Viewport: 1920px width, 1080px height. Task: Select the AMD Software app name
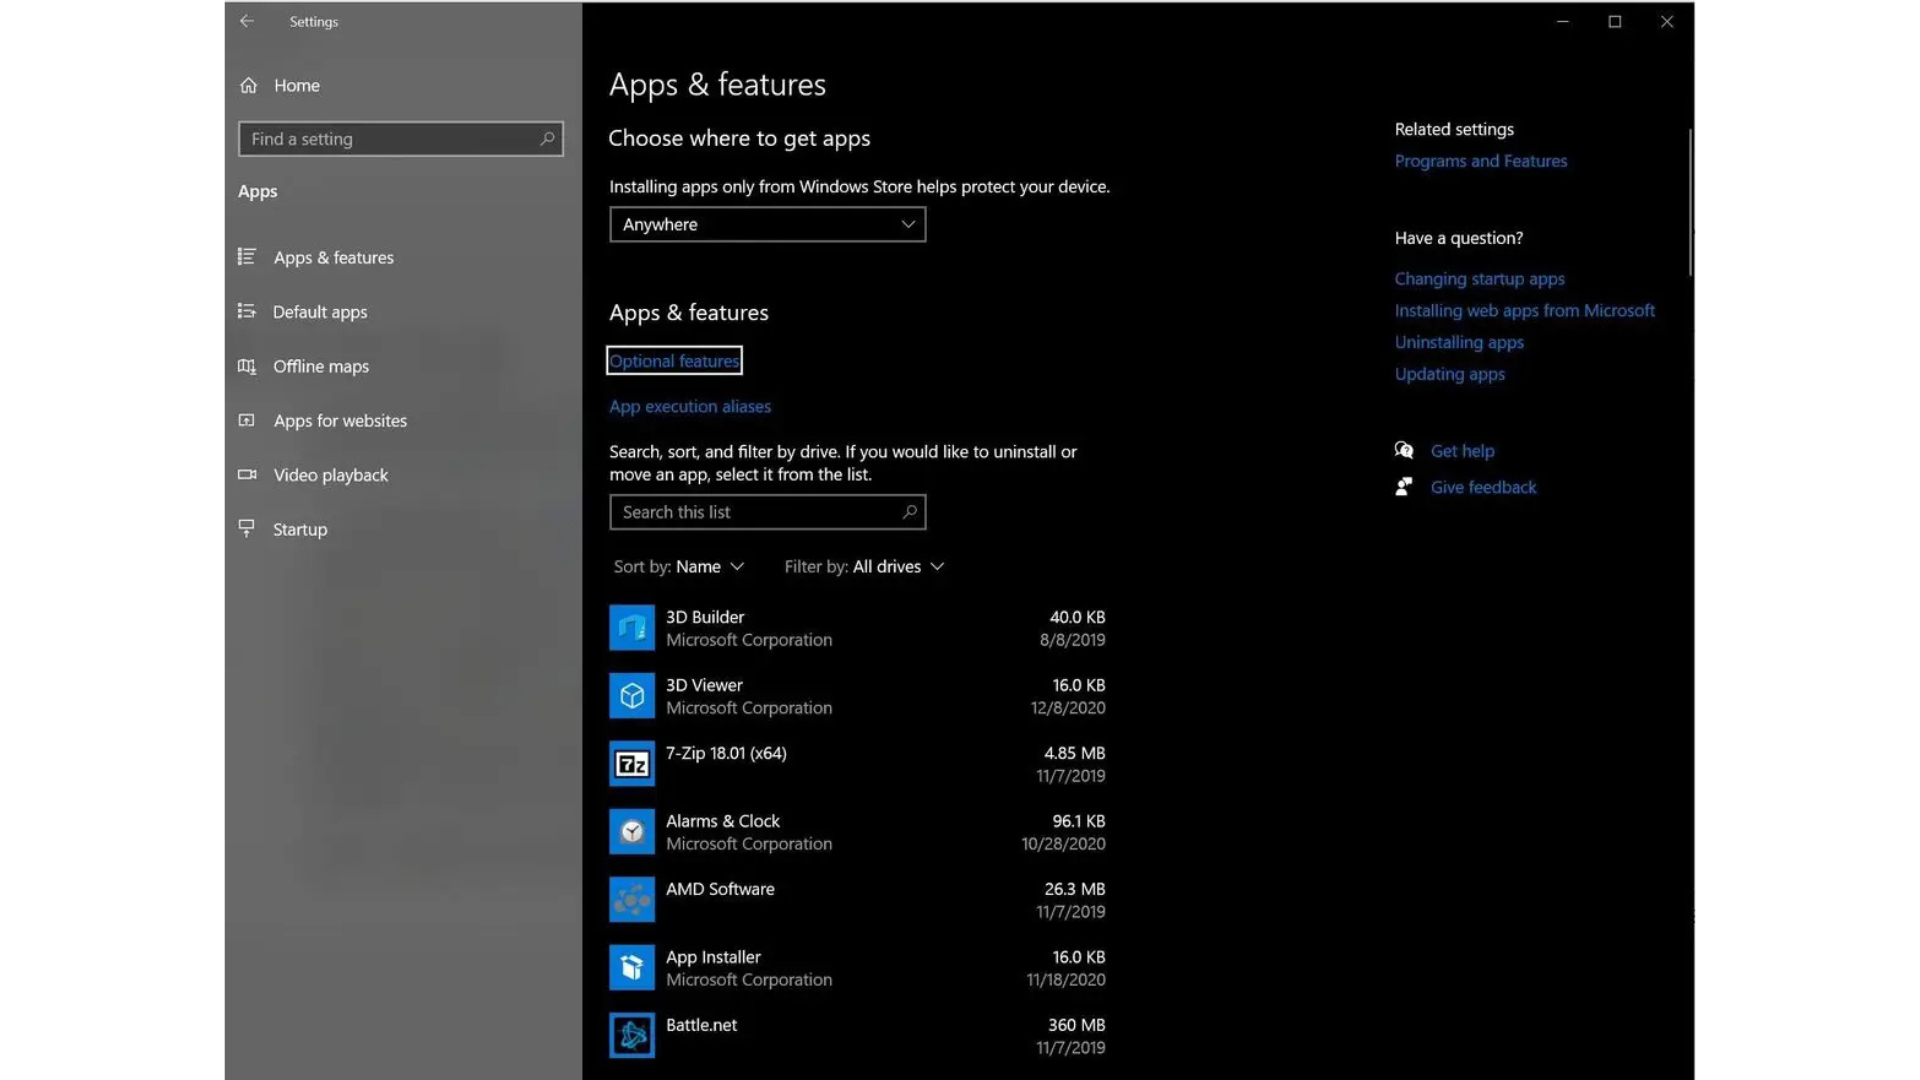pyautogui.click(x=720, y=889)
